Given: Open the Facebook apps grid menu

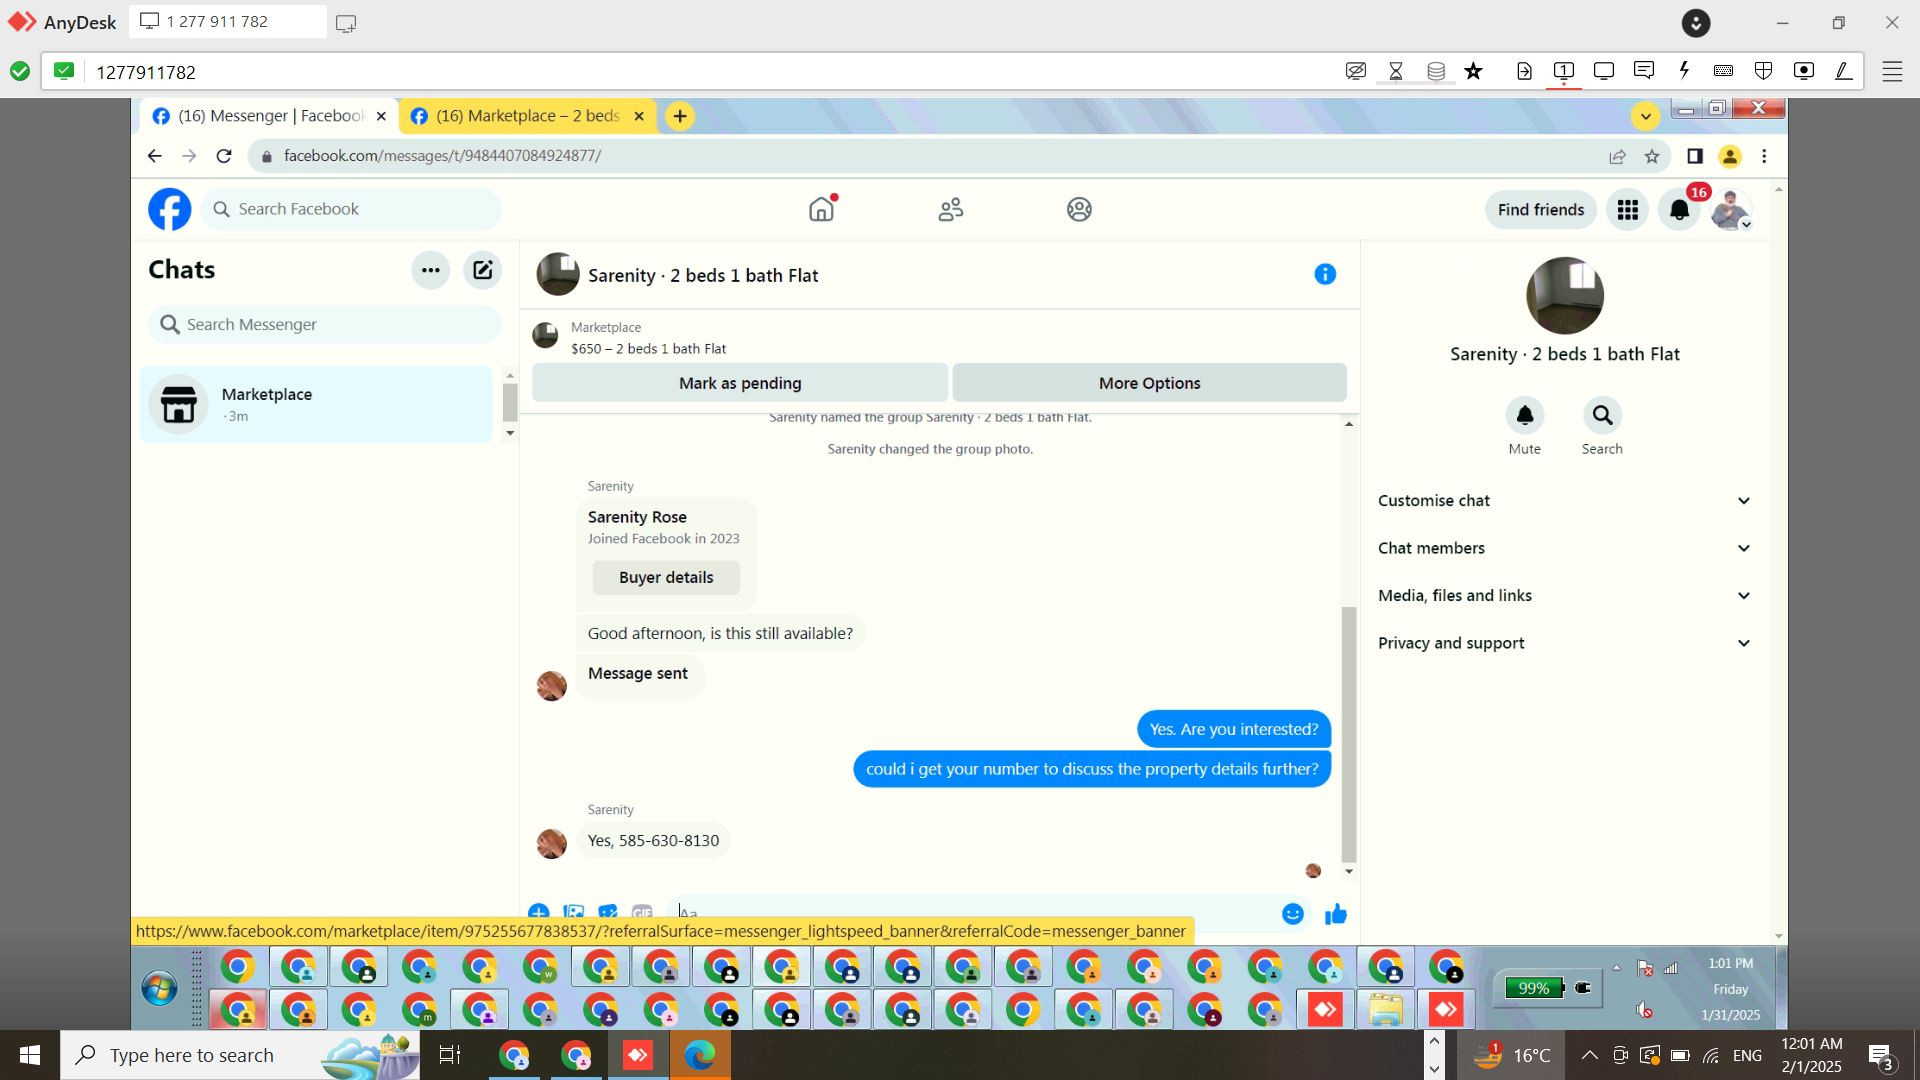Looking at the screenshot, I should 1627,210.
